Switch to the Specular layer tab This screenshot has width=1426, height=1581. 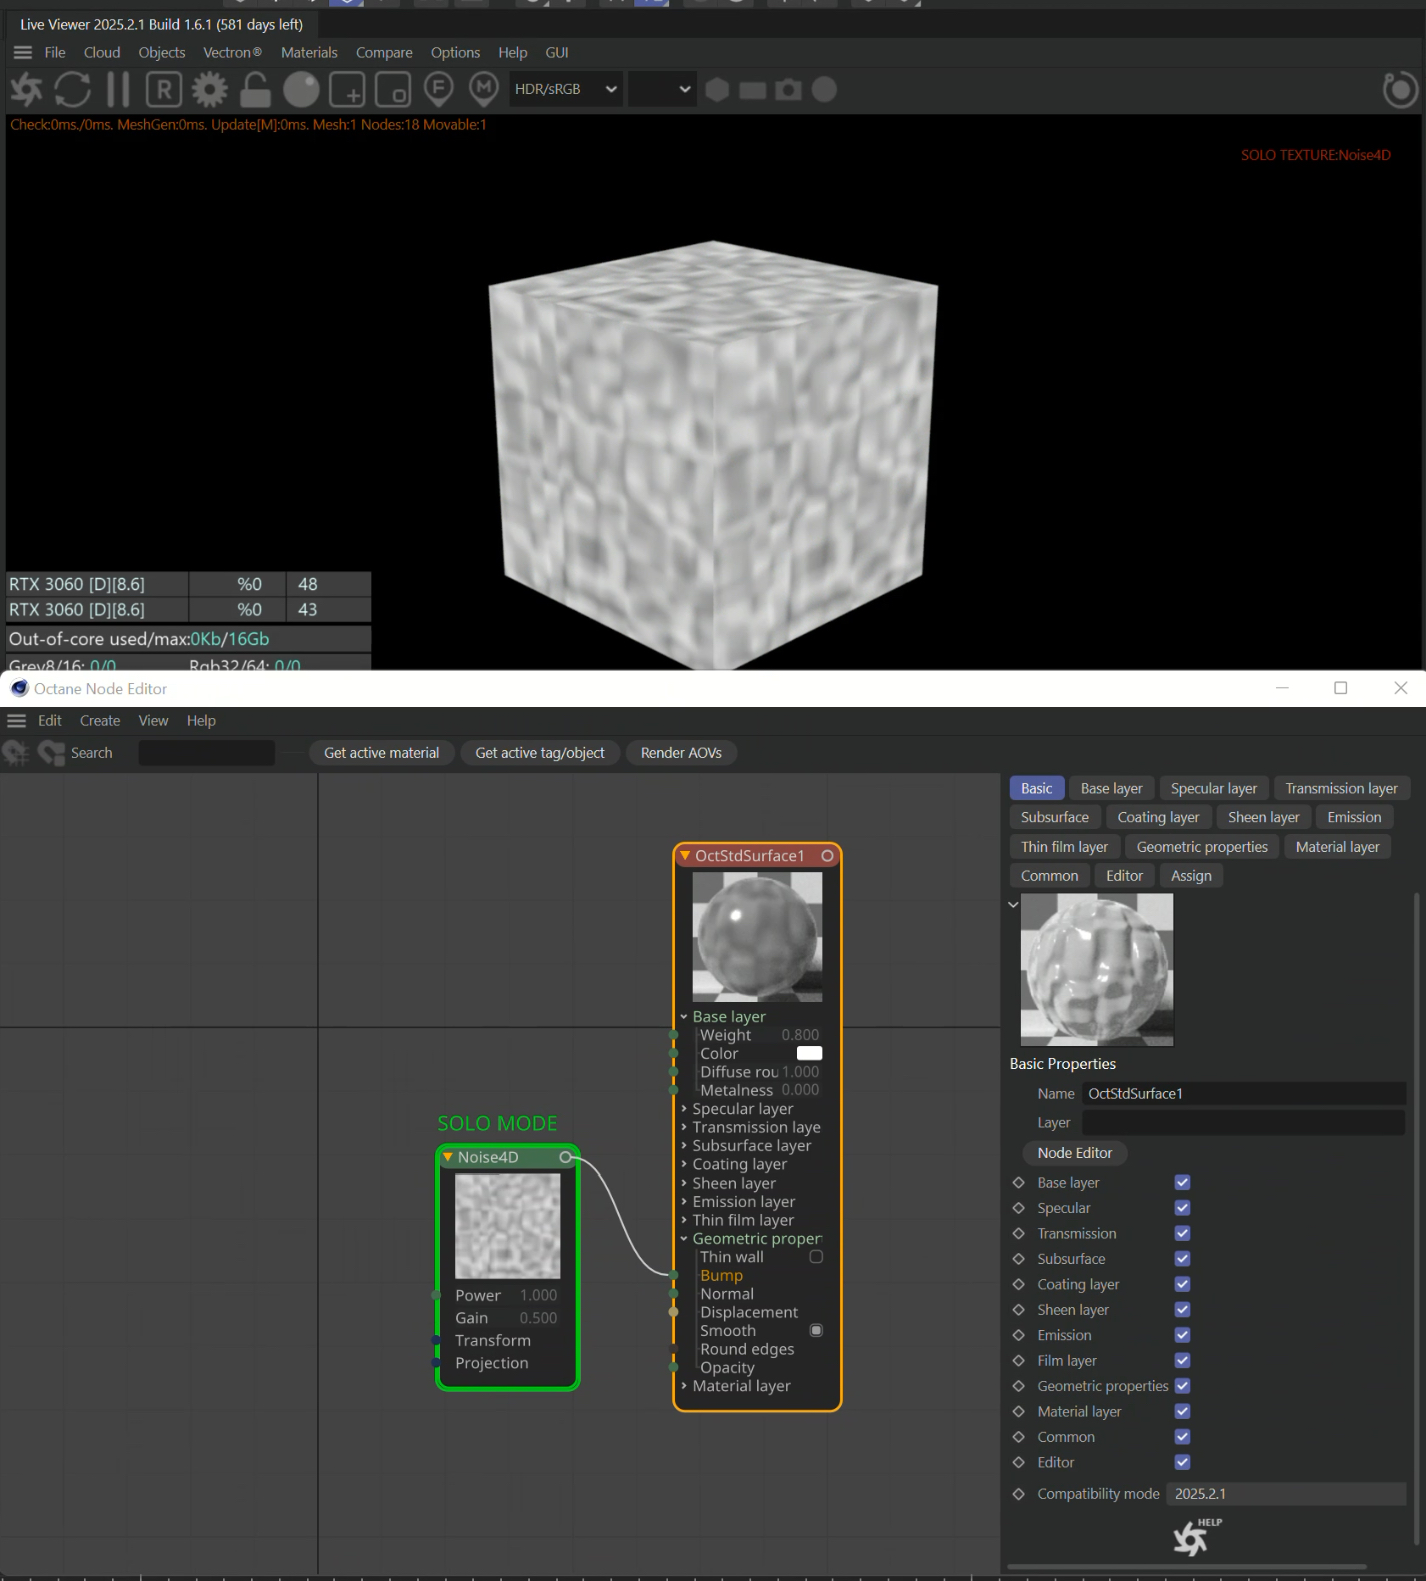(1214, 788)
